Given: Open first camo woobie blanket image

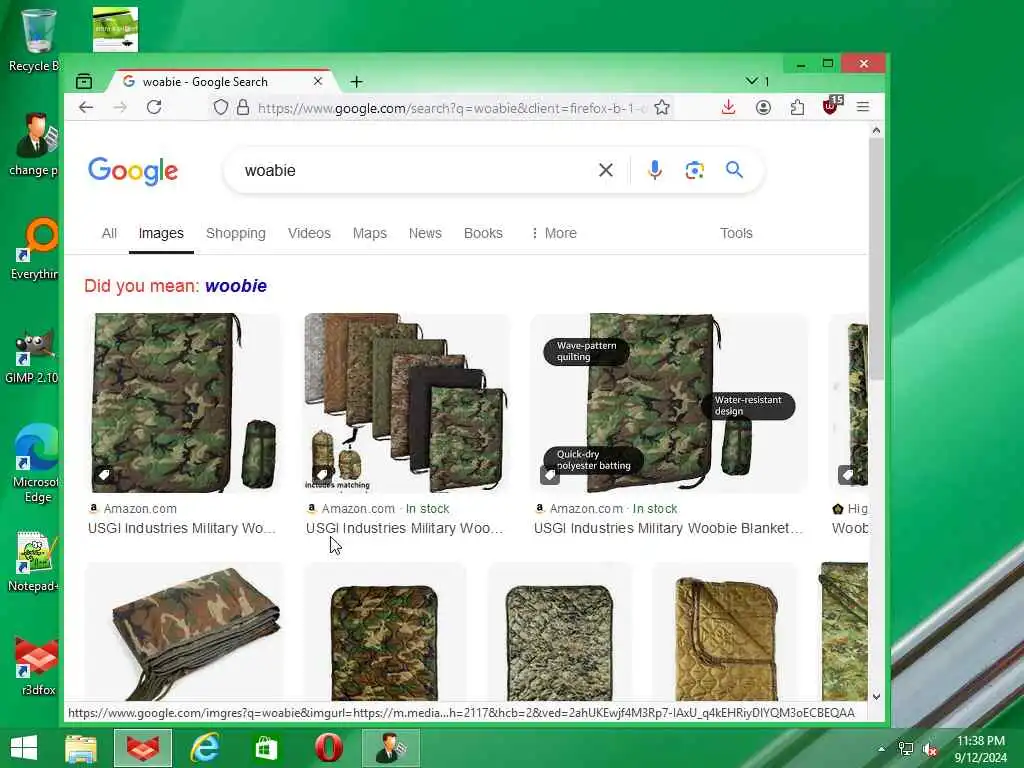Looking at the screenshot, I should click(184, 403).
